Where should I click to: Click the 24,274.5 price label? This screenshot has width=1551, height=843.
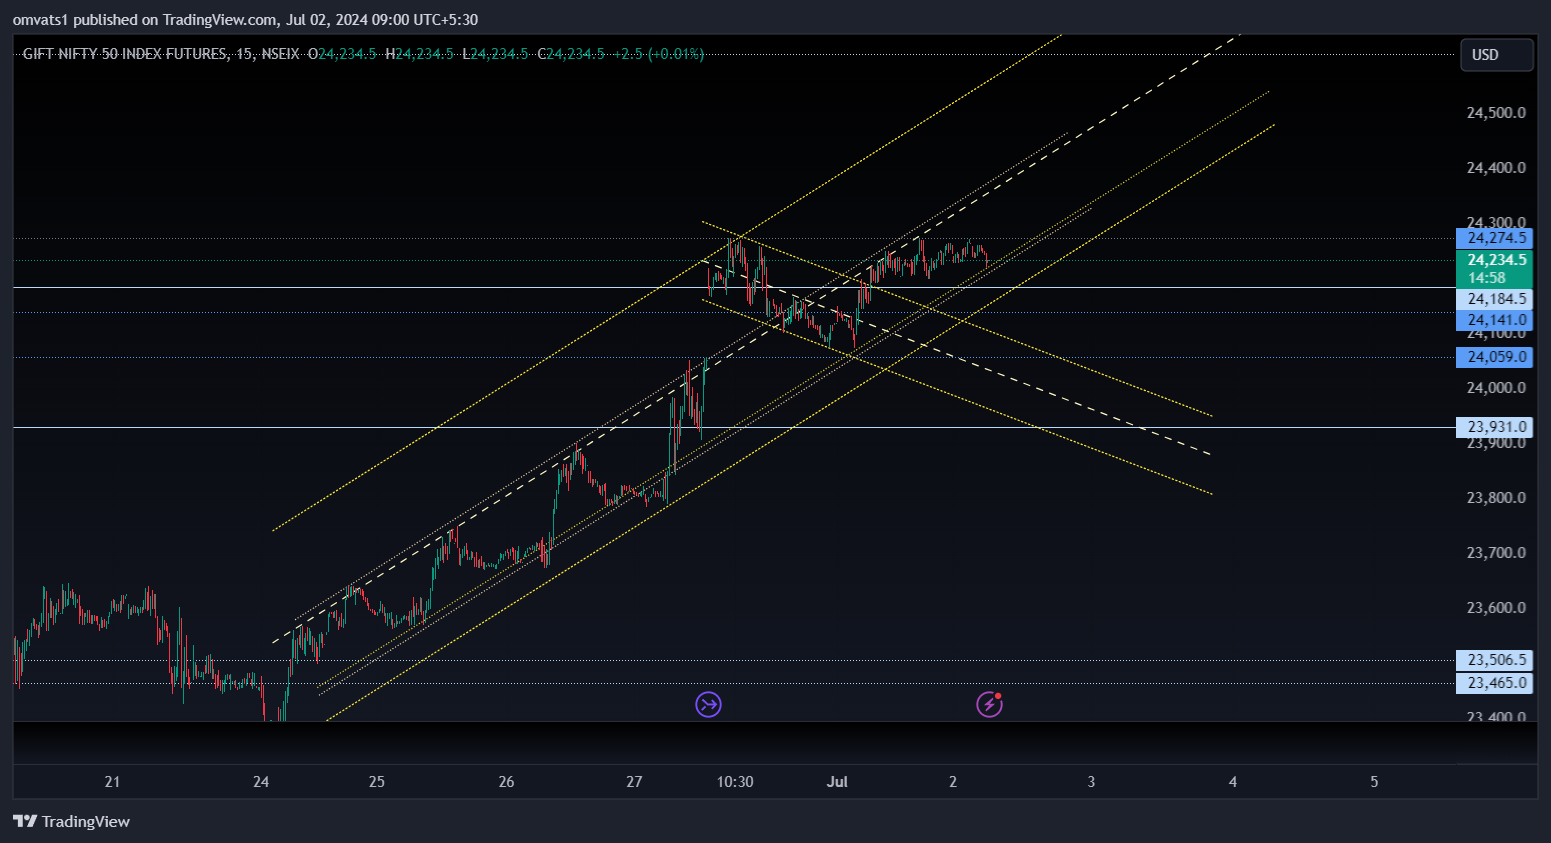pyautogui.click(x=1495, y=238)
